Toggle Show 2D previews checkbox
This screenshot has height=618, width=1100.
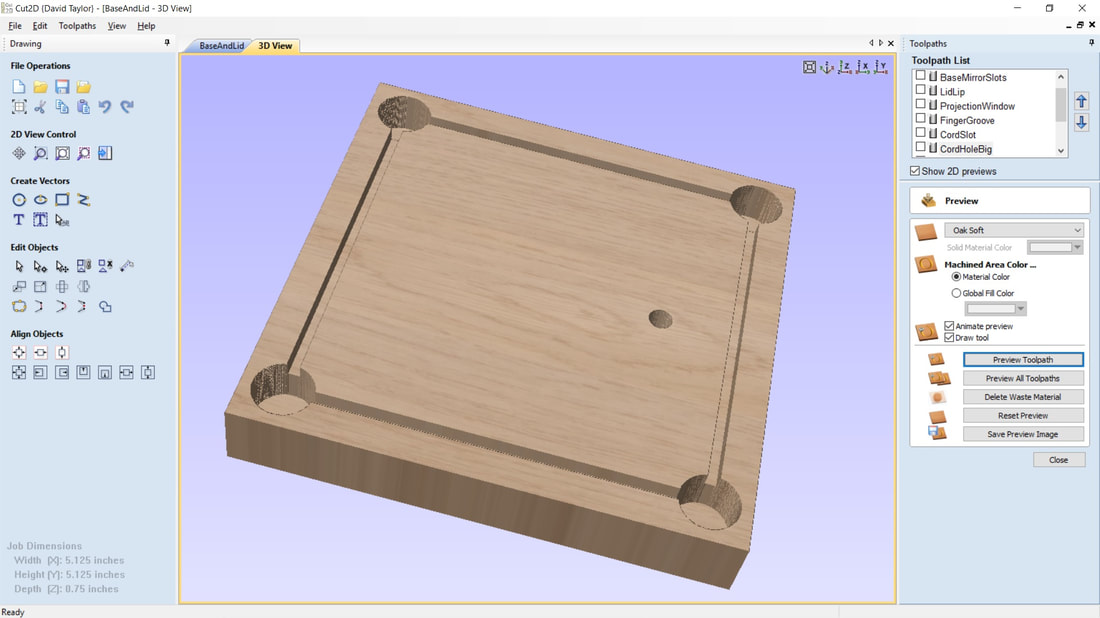click(915, 171)
